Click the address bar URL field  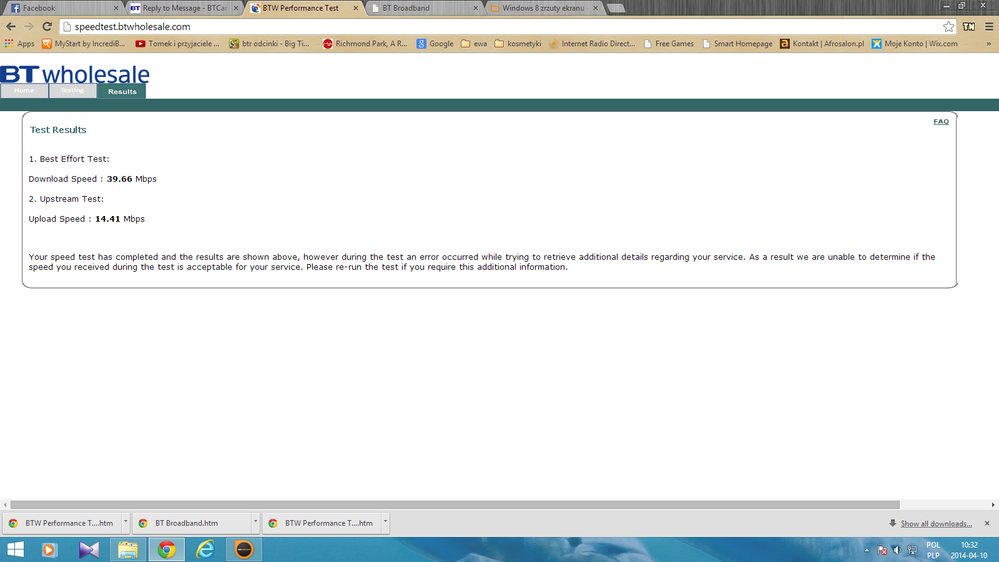point(501,27)
